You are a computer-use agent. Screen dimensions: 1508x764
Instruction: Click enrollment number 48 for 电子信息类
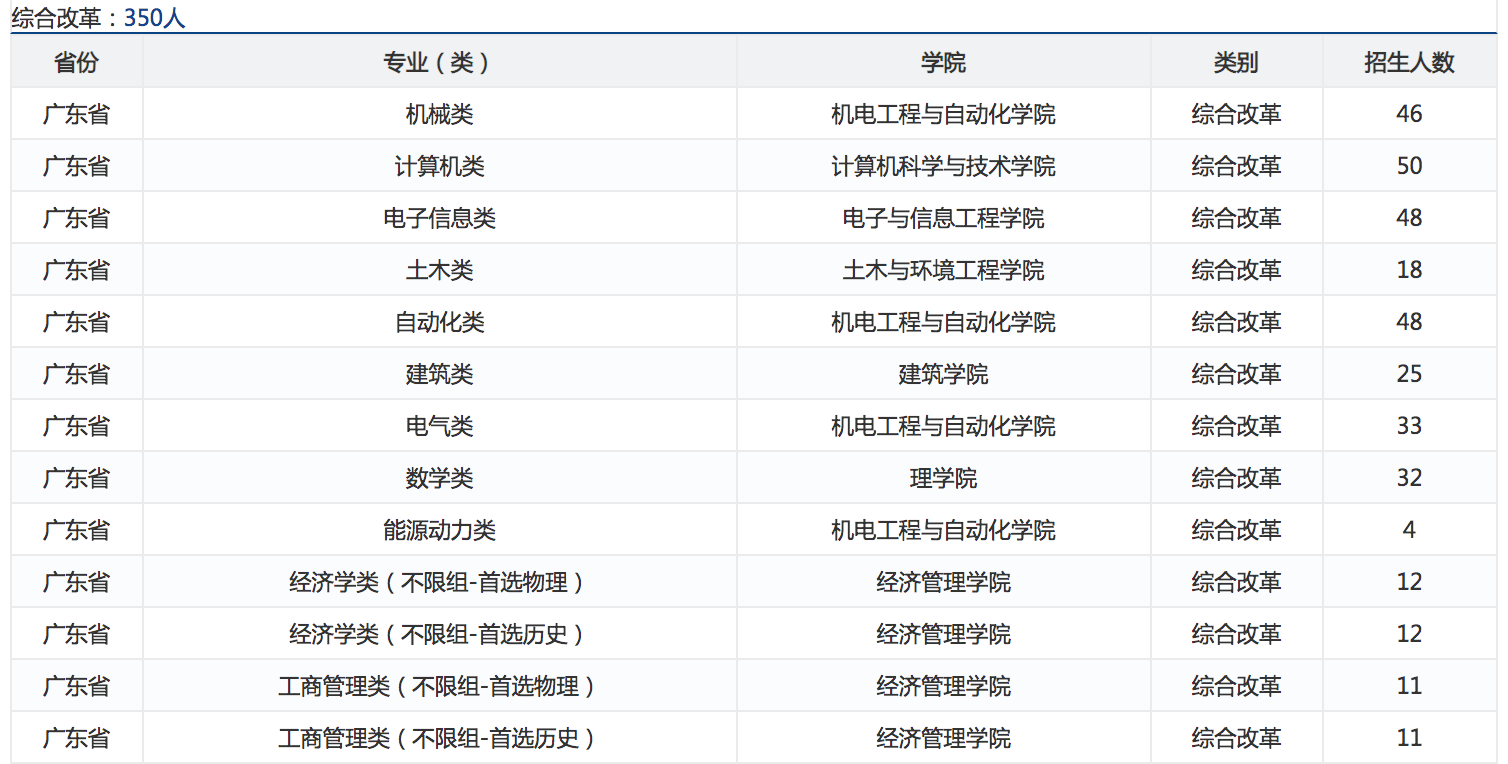(x=1409, y=218)
